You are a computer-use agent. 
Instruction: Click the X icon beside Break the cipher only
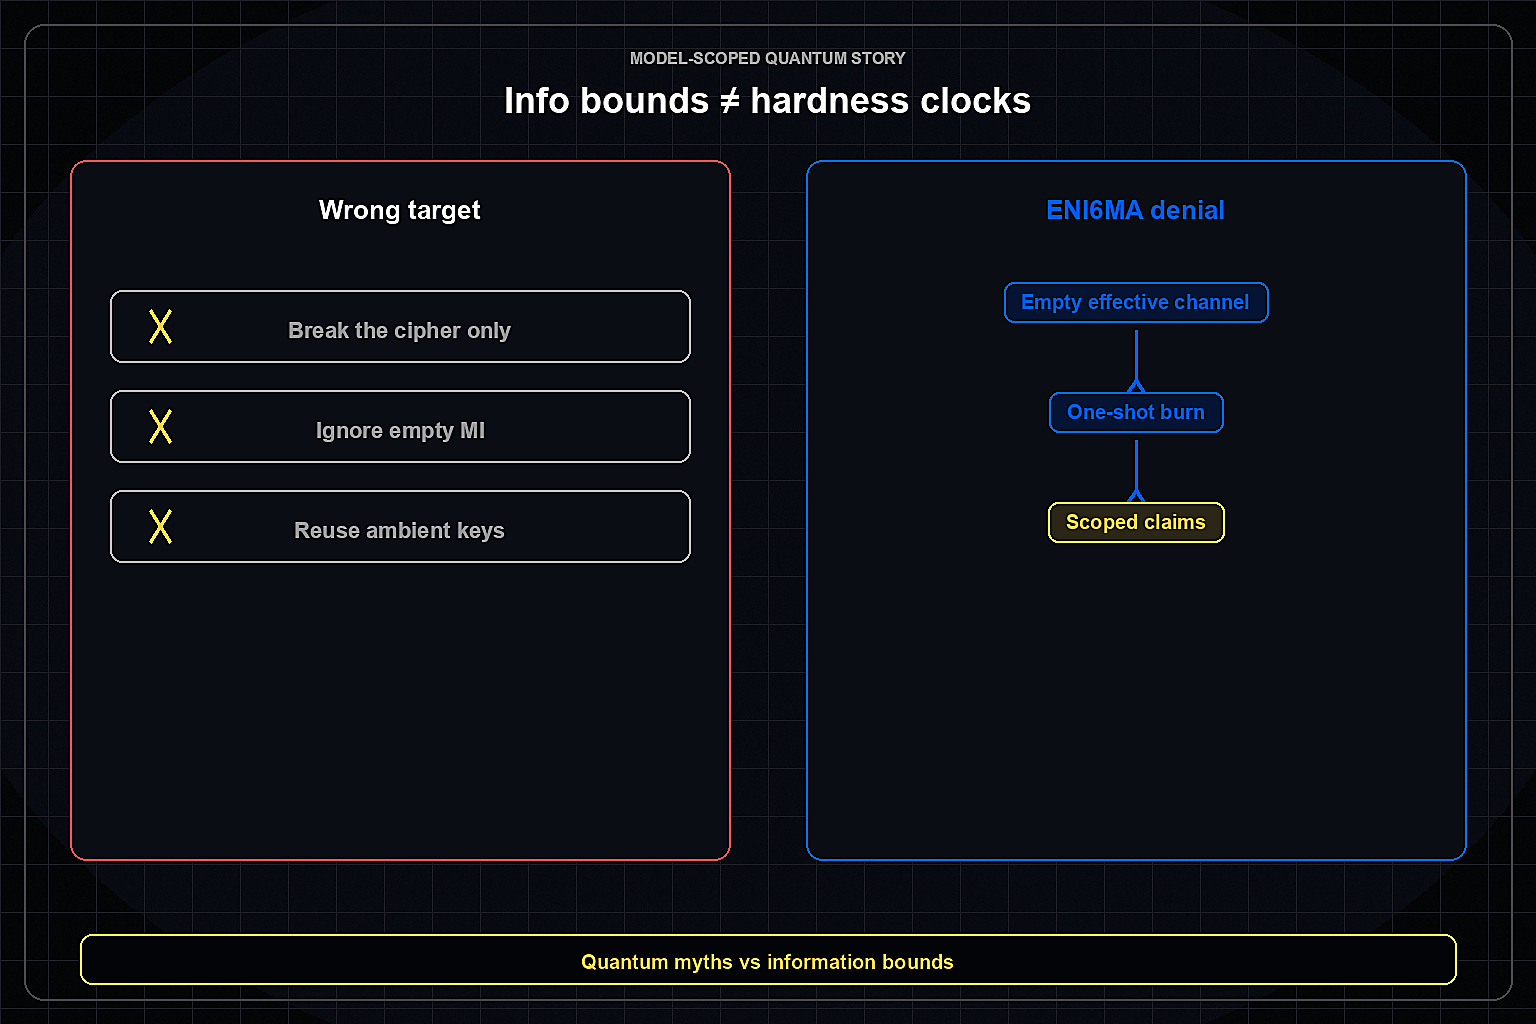160,327
